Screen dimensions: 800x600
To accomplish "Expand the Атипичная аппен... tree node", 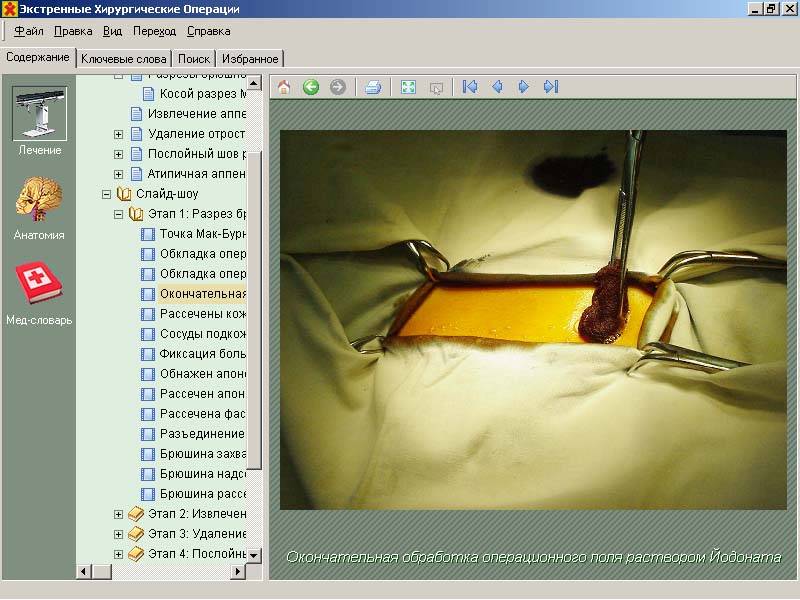I will click(119, 174).
